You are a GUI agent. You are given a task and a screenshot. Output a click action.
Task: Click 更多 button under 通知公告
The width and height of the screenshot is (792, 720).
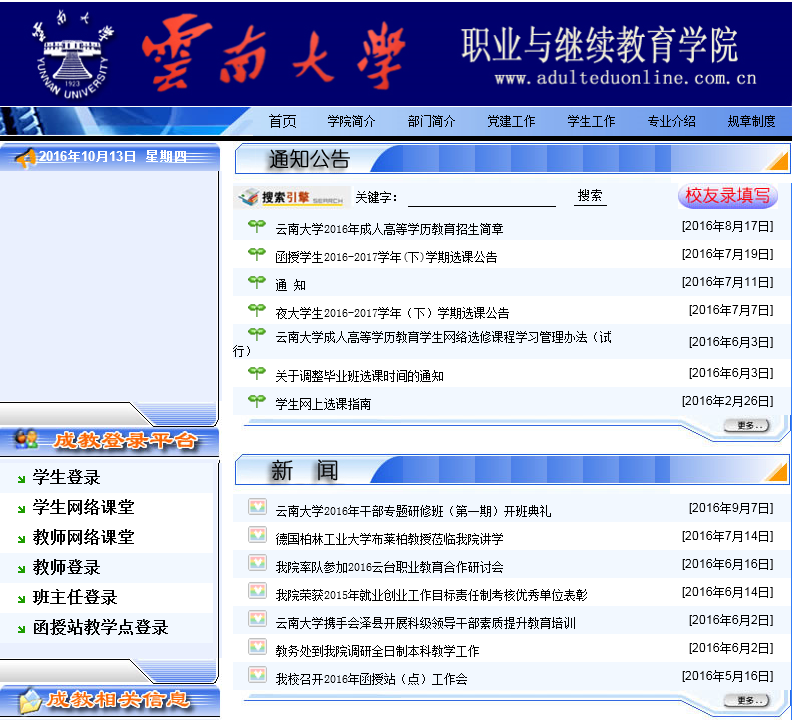click(747, 425)
